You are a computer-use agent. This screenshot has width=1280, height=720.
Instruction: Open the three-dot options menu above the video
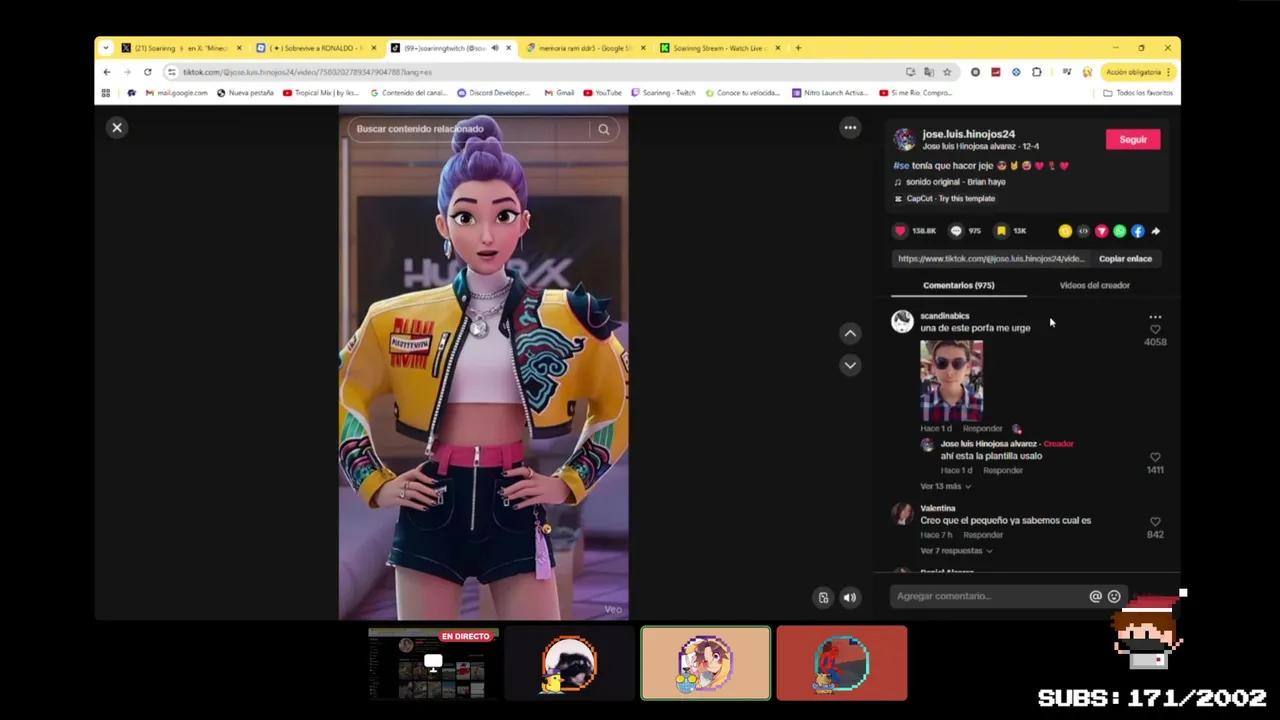click(x=850, y=127)
